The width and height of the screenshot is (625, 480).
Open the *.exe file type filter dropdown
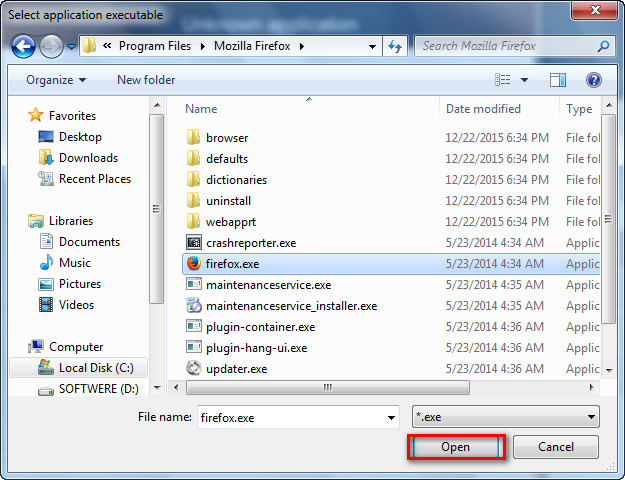(506, 417)
